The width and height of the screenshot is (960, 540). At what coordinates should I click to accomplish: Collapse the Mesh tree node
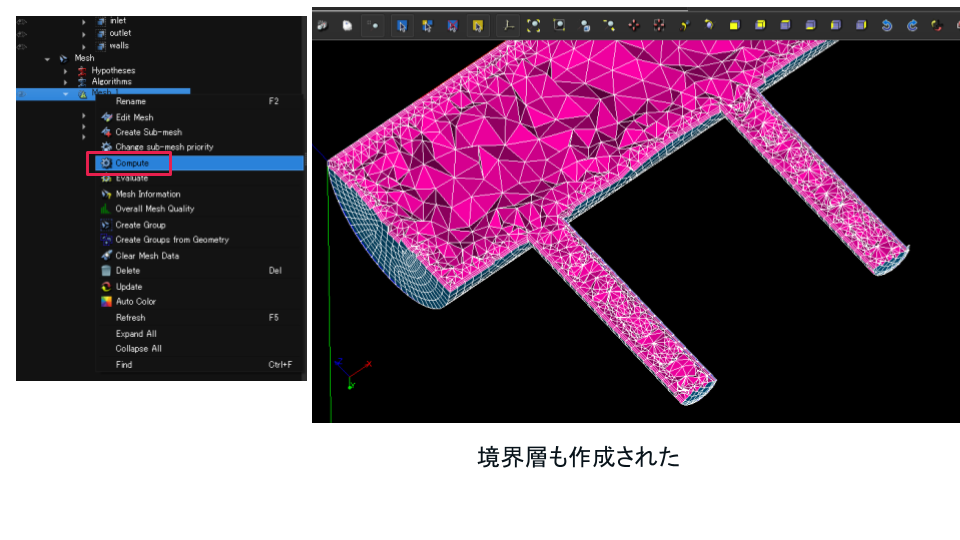click(x=48, y=59)
